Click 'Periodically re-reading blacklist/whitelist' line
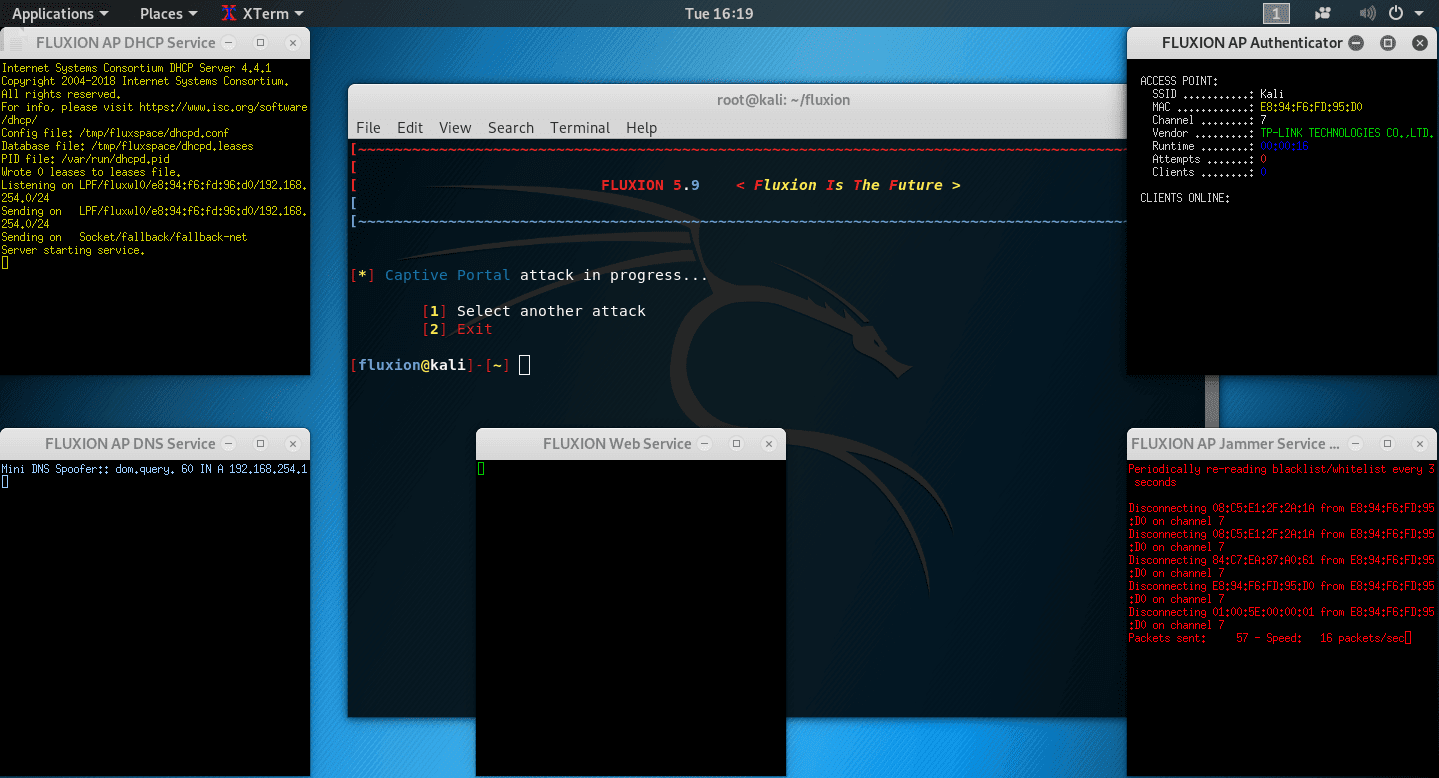1439x778 pixels. click(x=1282, y=475)
